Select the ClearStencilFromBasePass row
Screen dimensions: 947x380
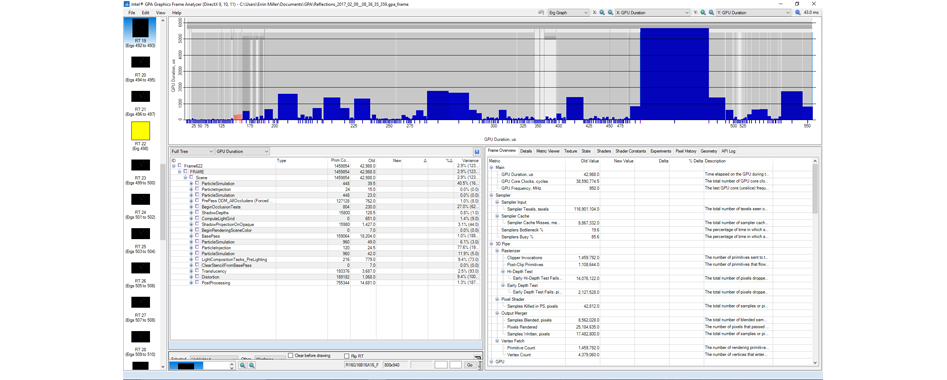pos(326,265)
